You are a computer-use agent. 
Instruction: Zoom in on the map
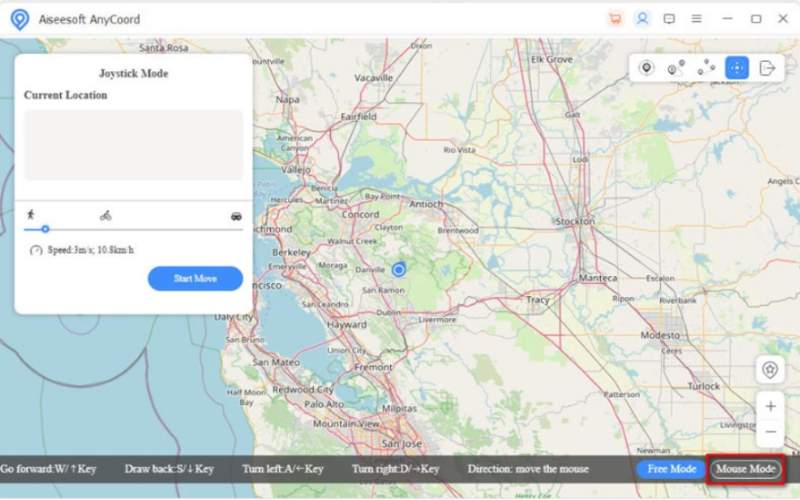(x=770, y=407)
